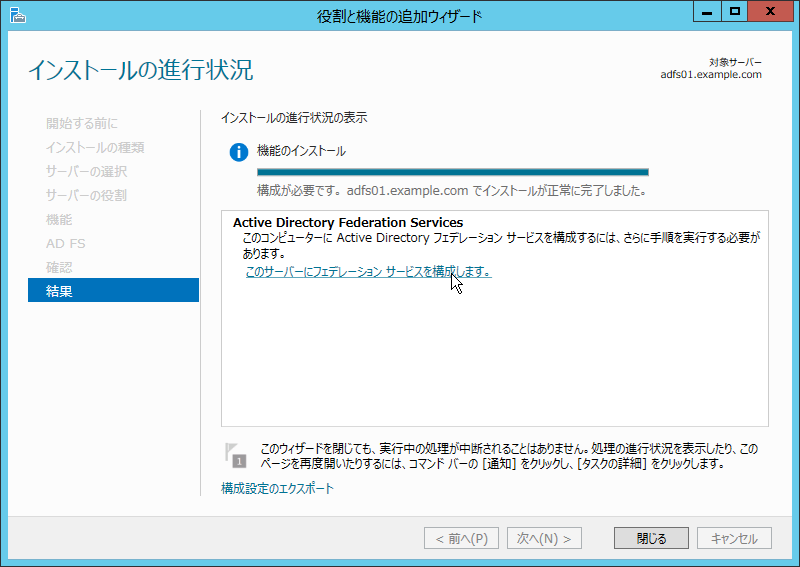Click the wizard window title bar icon
Viewport: 800px width, 567px height.
pos(17,15)
